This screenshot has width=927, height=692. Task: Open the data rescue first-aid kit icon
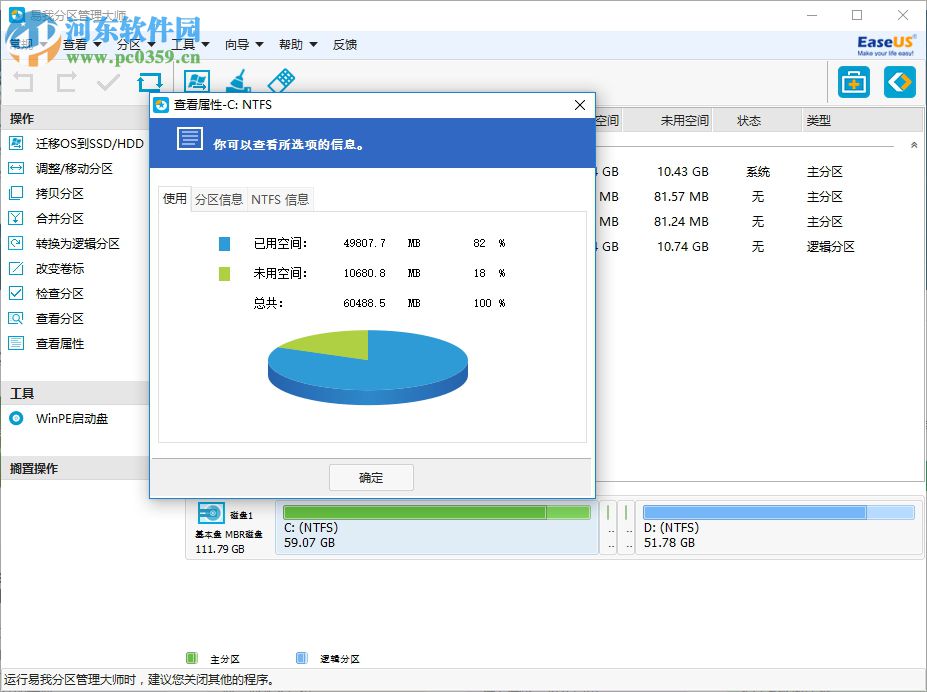tap(853, 82)
